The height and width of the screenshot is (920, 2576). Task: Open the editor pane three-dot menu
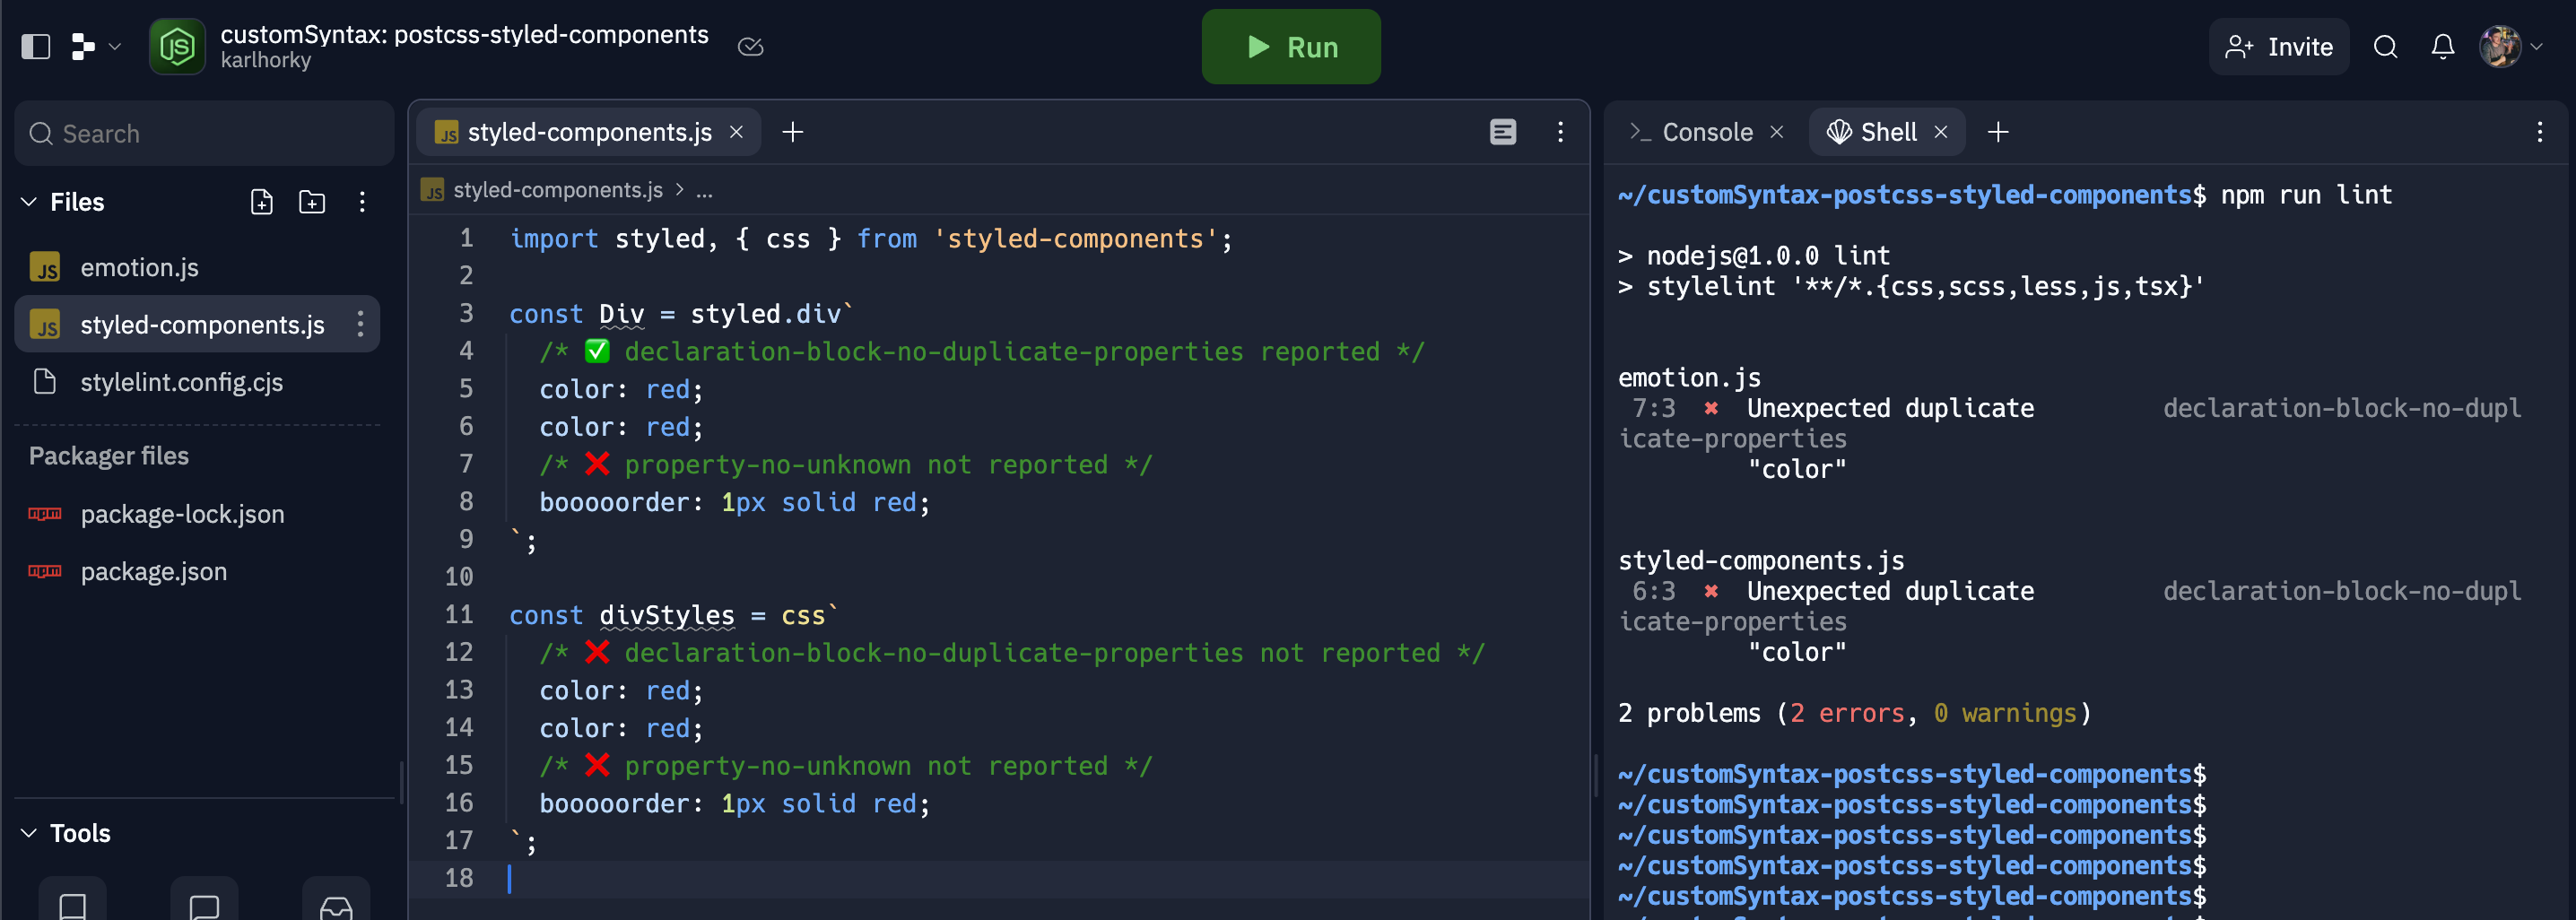[1560, 132]
